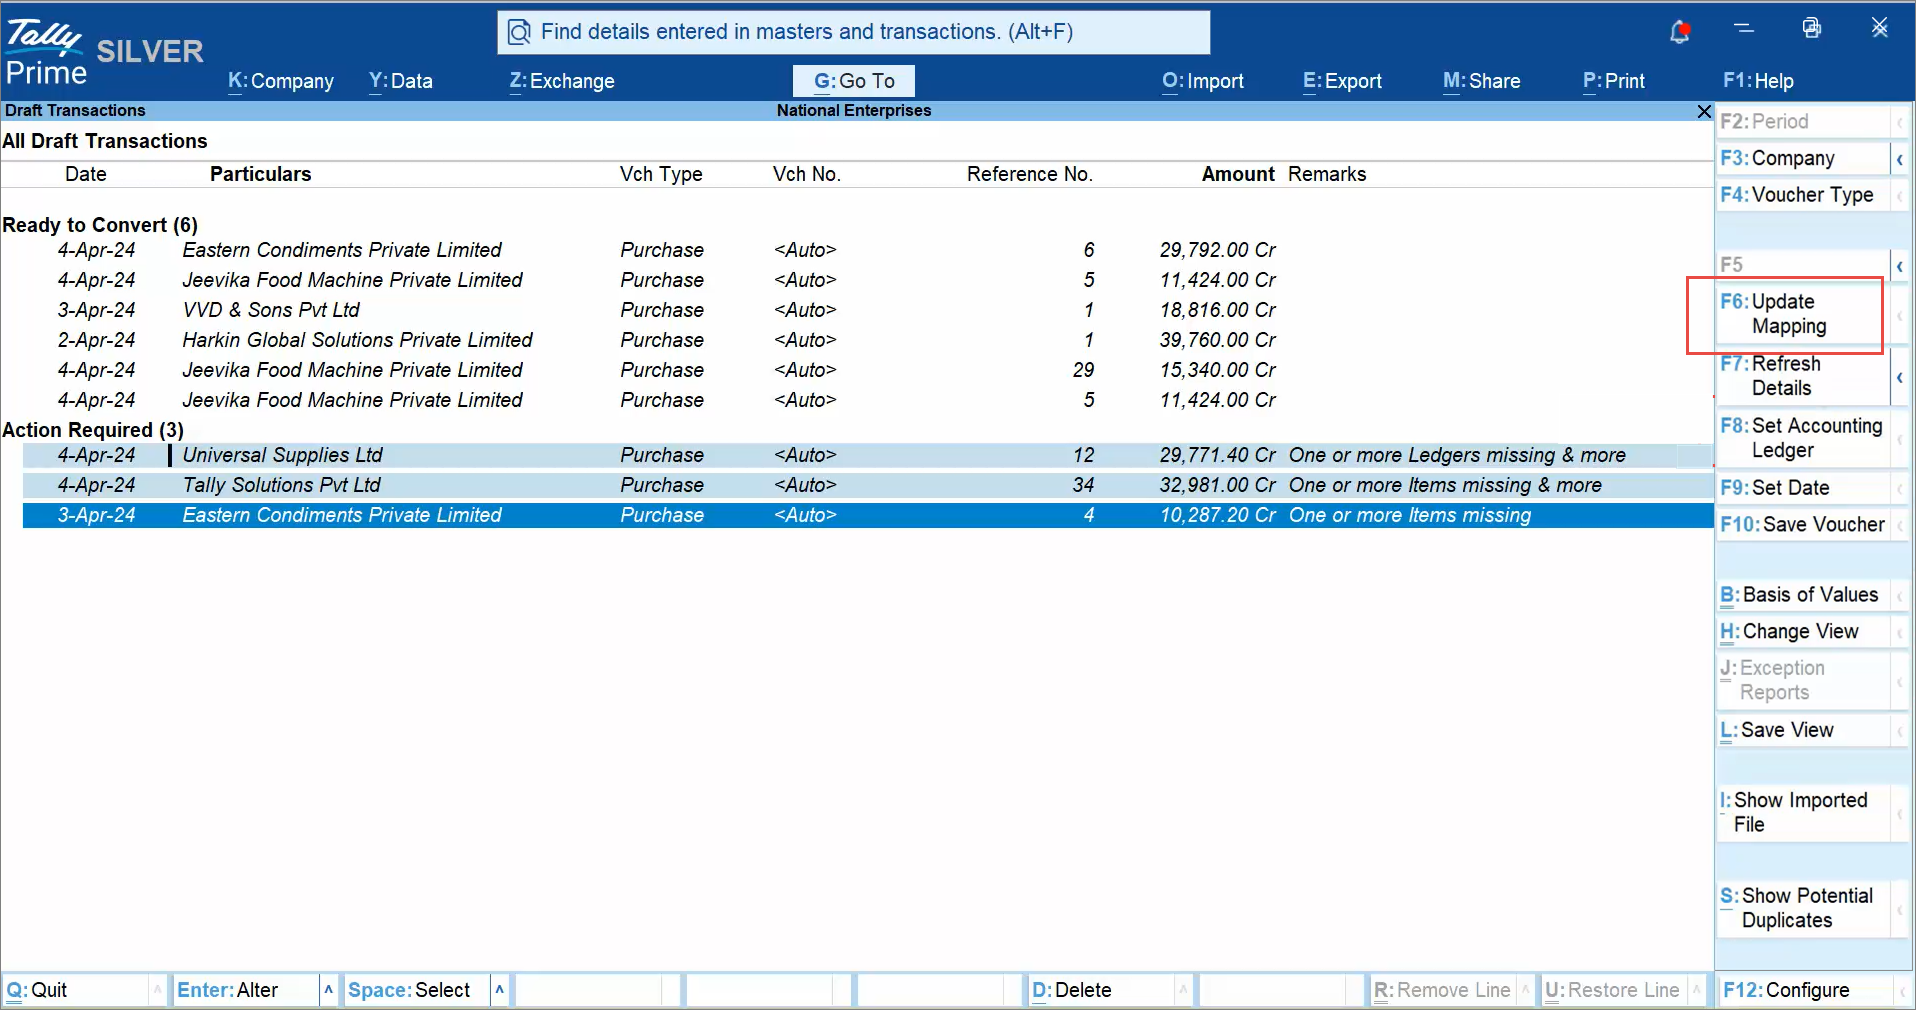1916x1010 pixels.
Task: Click the Amount column header
Action: point(1238,174)
